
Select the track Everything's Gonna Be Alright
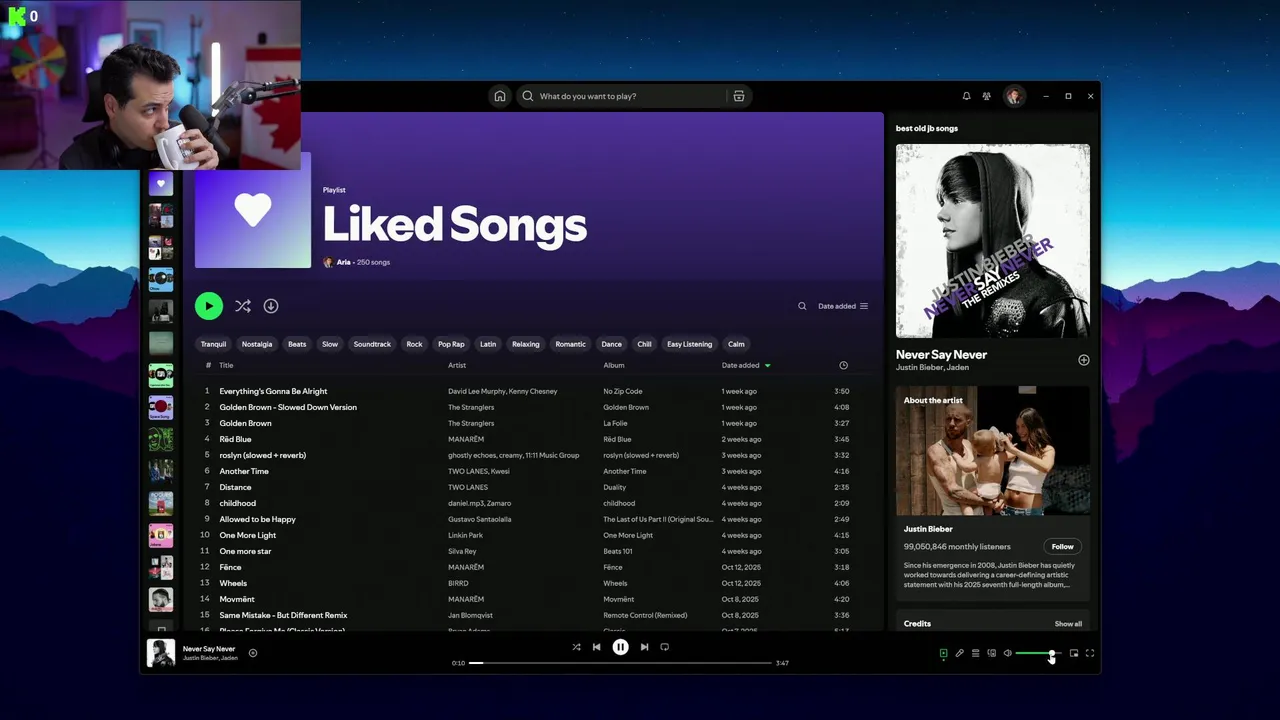tap(273, 391)
